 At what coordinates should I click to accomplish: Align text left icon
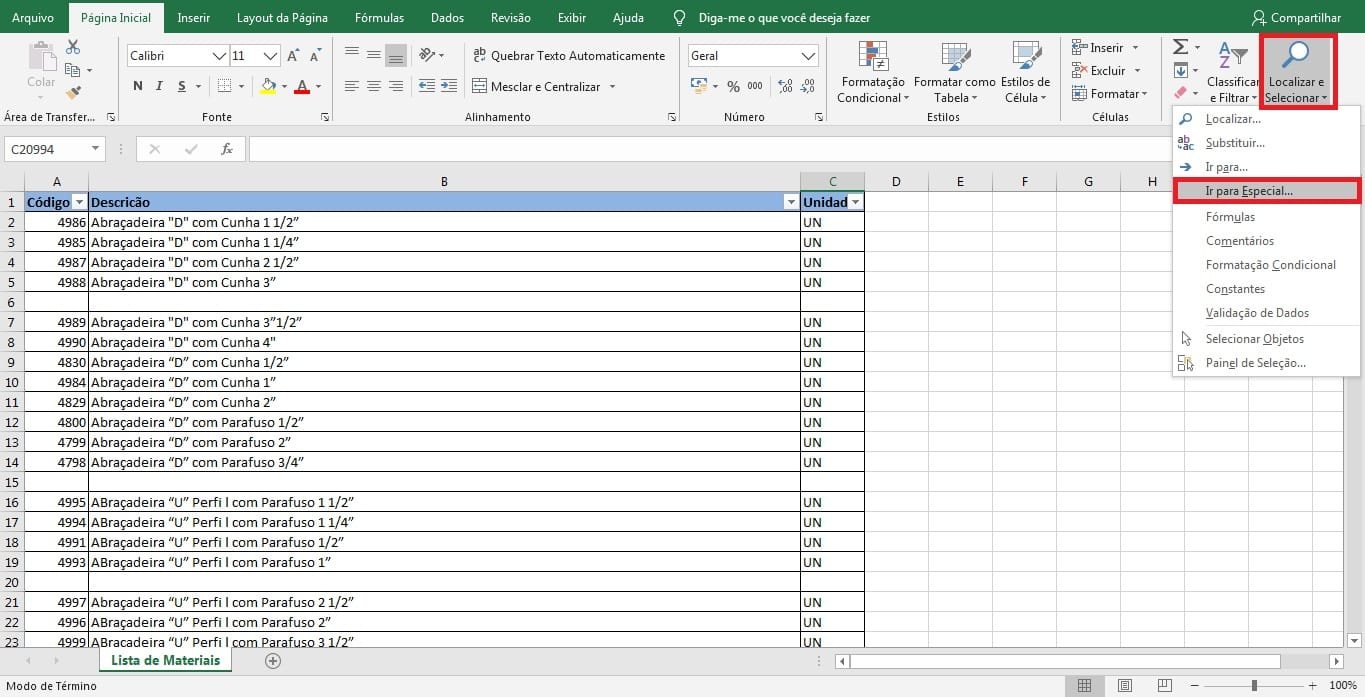coord(352,87)
